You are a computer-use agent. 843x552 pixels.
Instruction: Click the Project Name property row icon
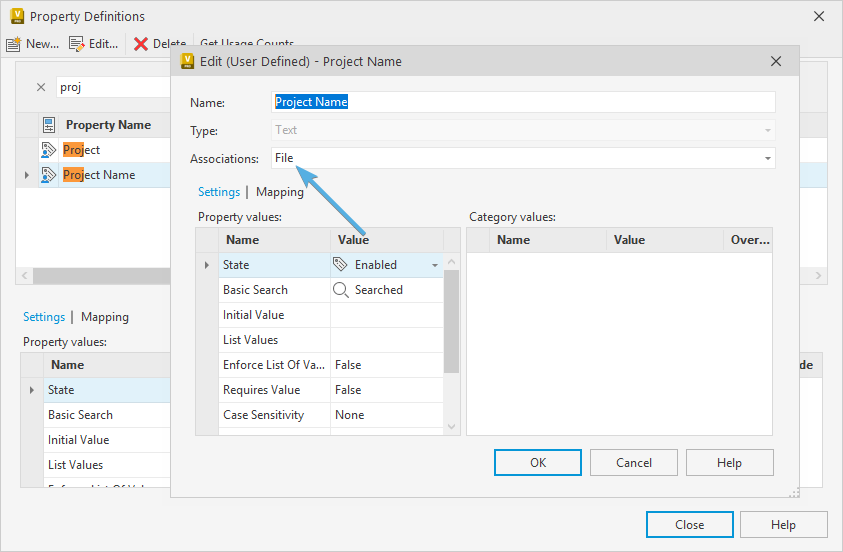coord(49,175)
